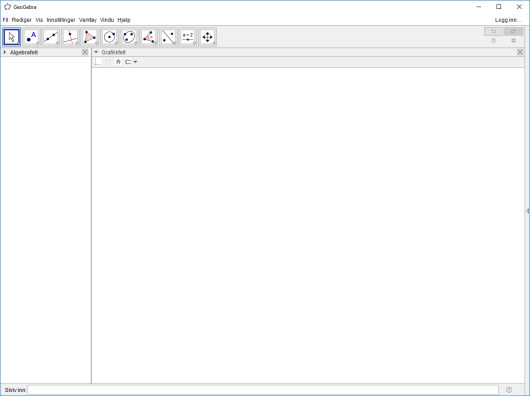530x396 pixels.
Task: Select the New Point tool
Action: [x=31, y=37]
